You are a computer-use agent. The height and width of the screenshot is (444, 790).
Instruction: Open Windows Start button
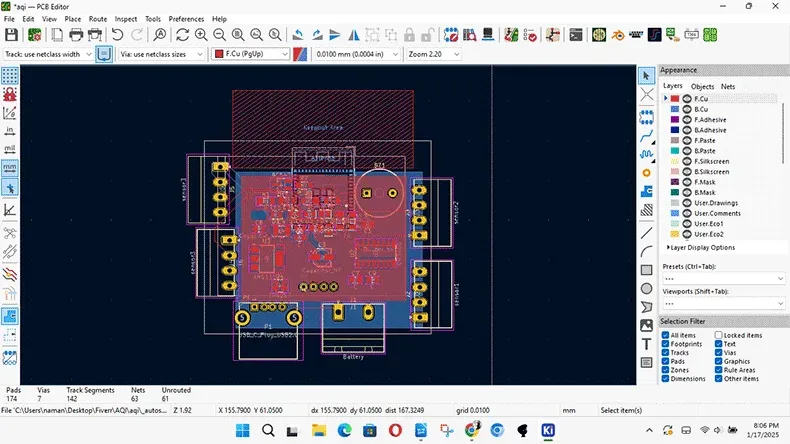[242, 430]
